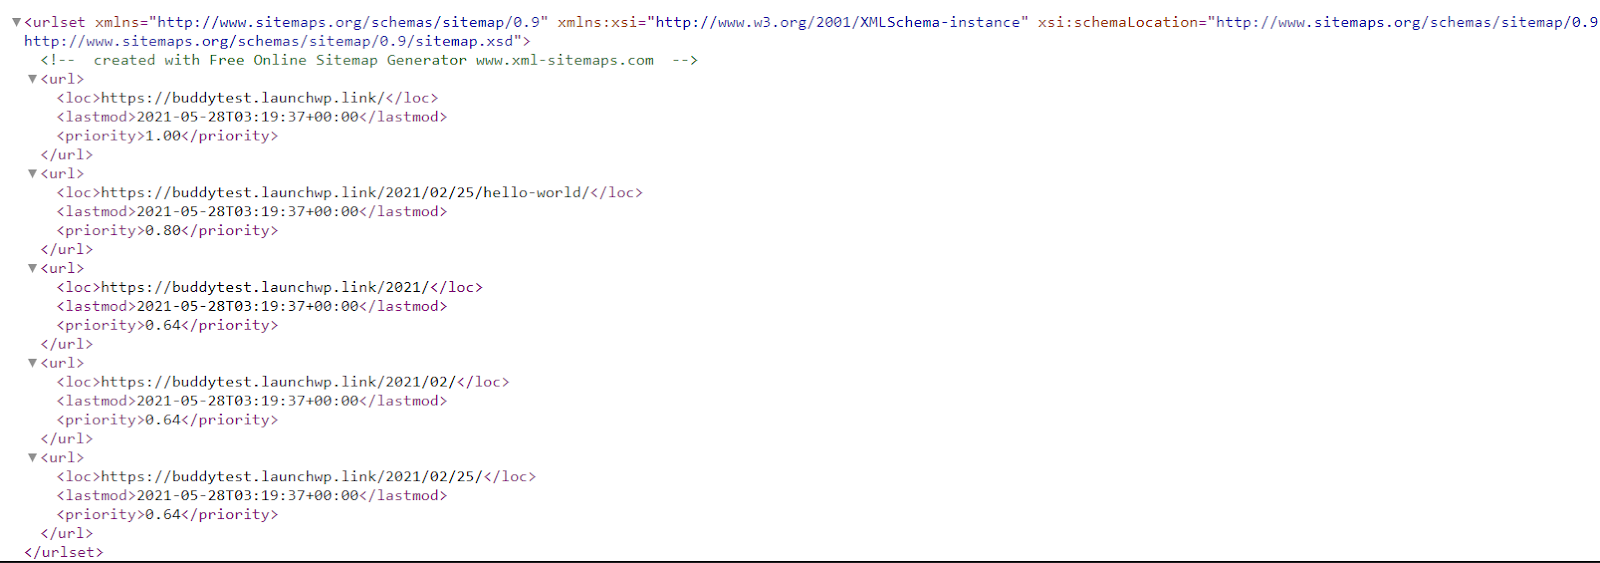
Task: Click the lastmod line under /2021/ url
Action: pos(252,306)
